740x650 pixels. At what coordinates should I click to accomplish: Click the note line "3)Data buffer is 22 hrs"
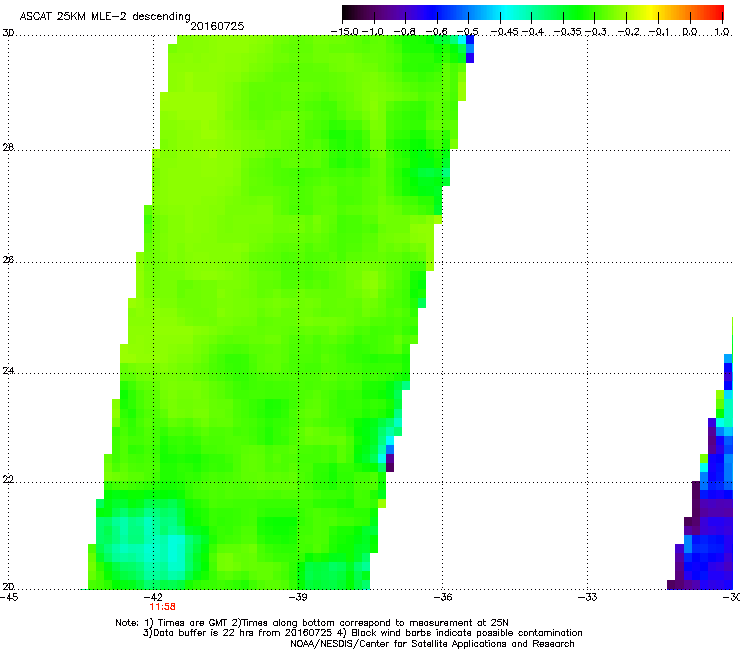point(362,633)
